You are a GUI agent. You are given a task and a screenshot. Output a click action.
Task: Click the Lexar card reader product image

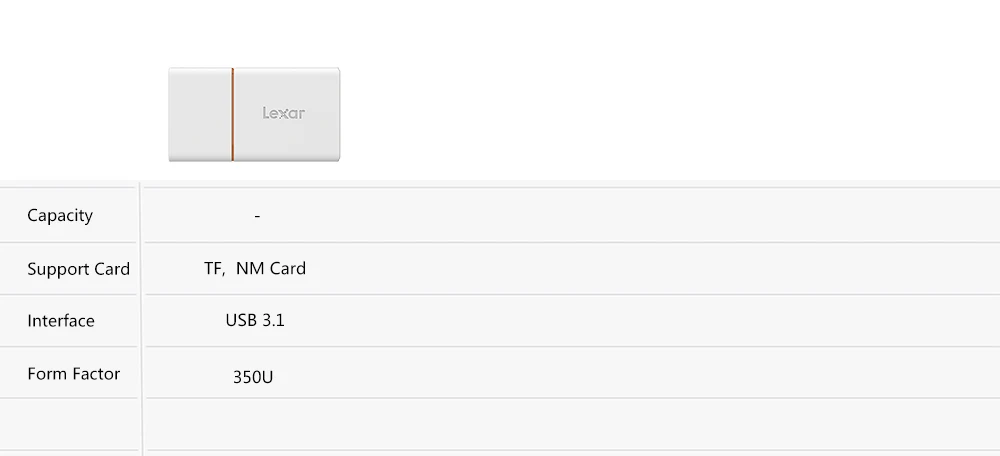tap(254, 114)
